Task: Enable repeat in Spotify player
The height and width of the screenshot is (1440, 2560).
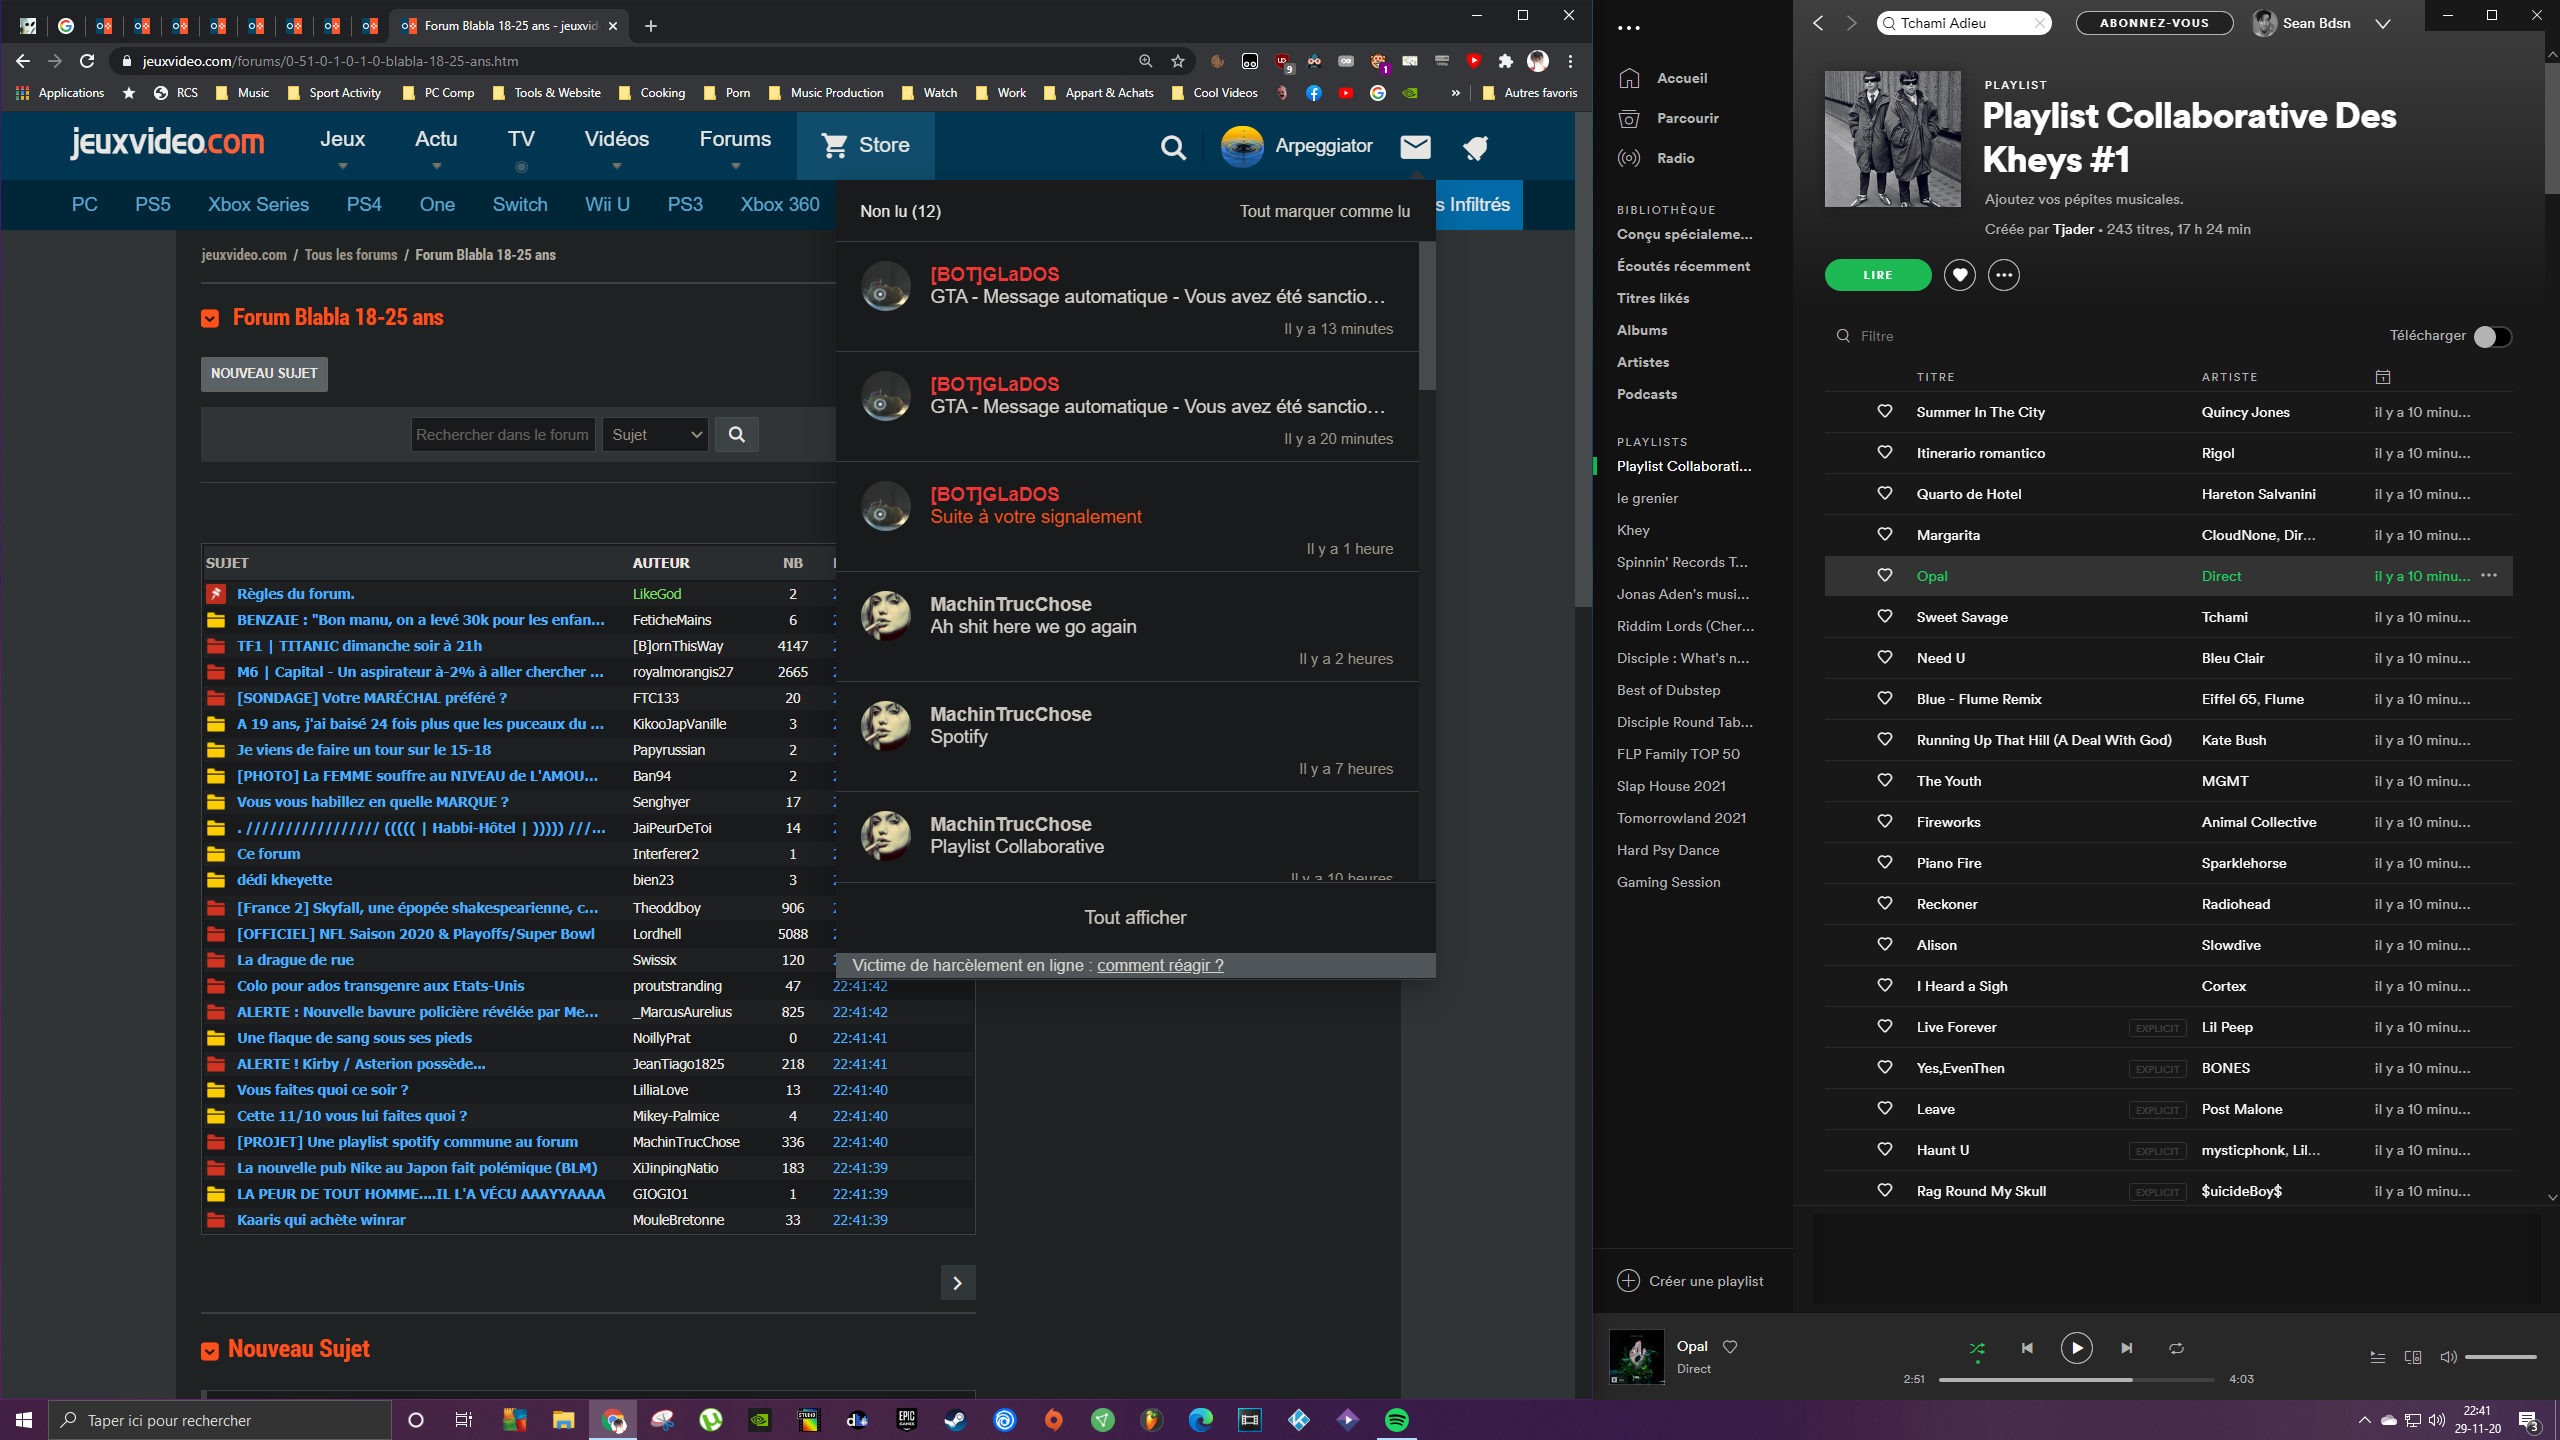Action: pyautogui.click(x=2176, y=1348)
